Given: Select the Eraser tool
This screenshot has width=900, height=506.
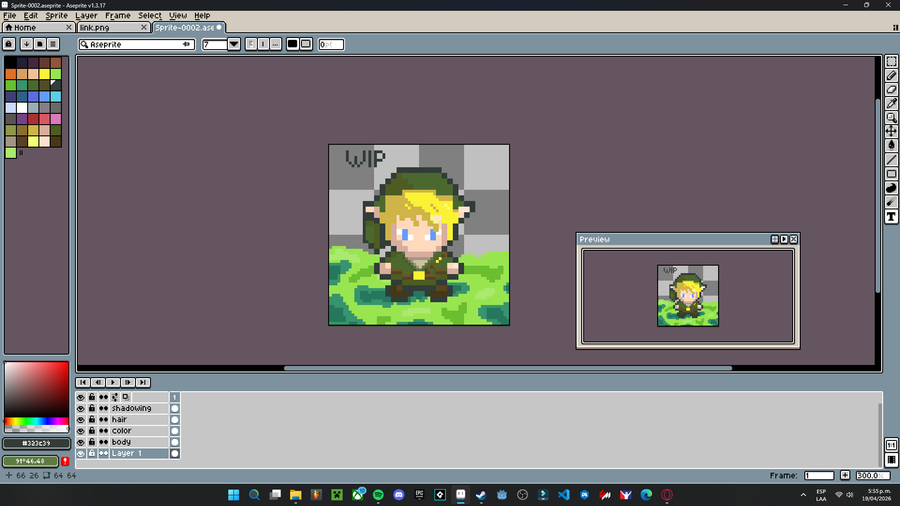Looking at the screenshot, I should (891, 89).
